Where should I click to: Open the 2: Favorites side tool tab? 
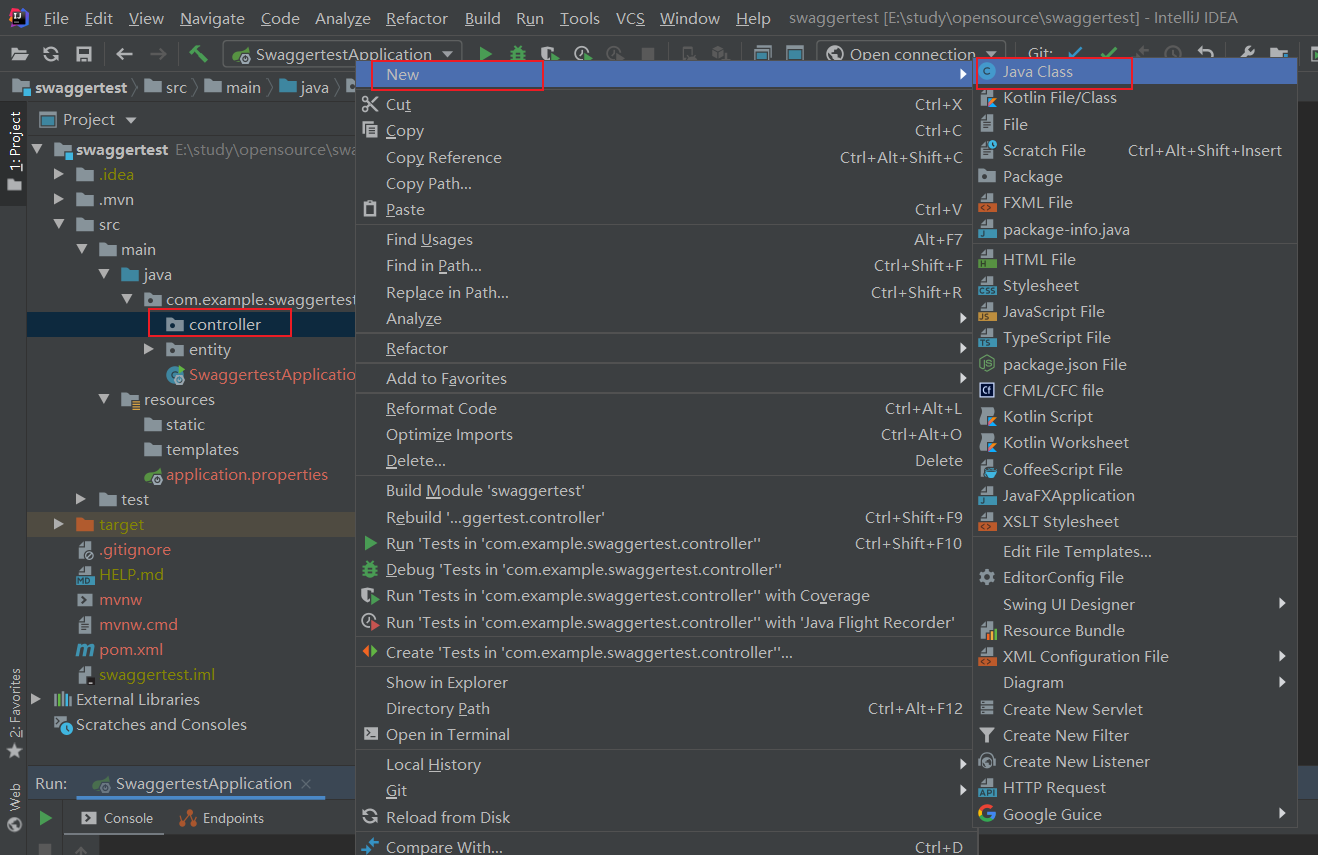pos(14,712)
